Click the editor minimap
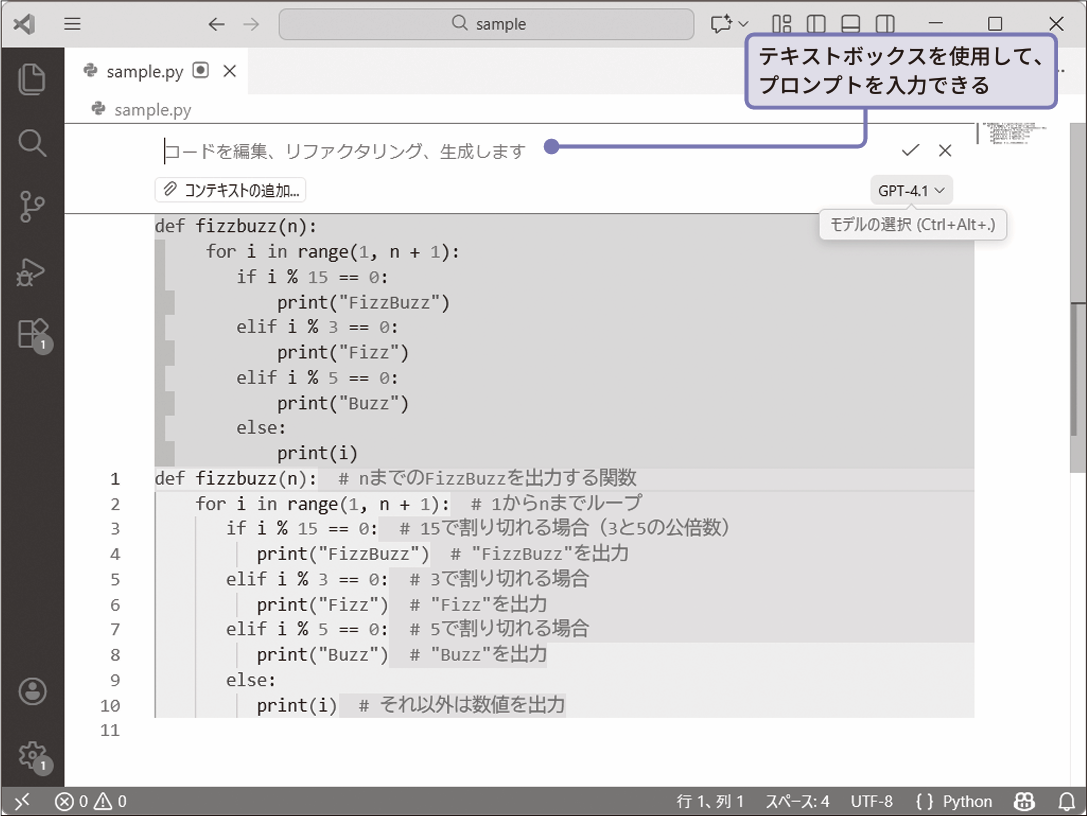This screenshot has height=816, width=1087. click(x=1015, y=133)
